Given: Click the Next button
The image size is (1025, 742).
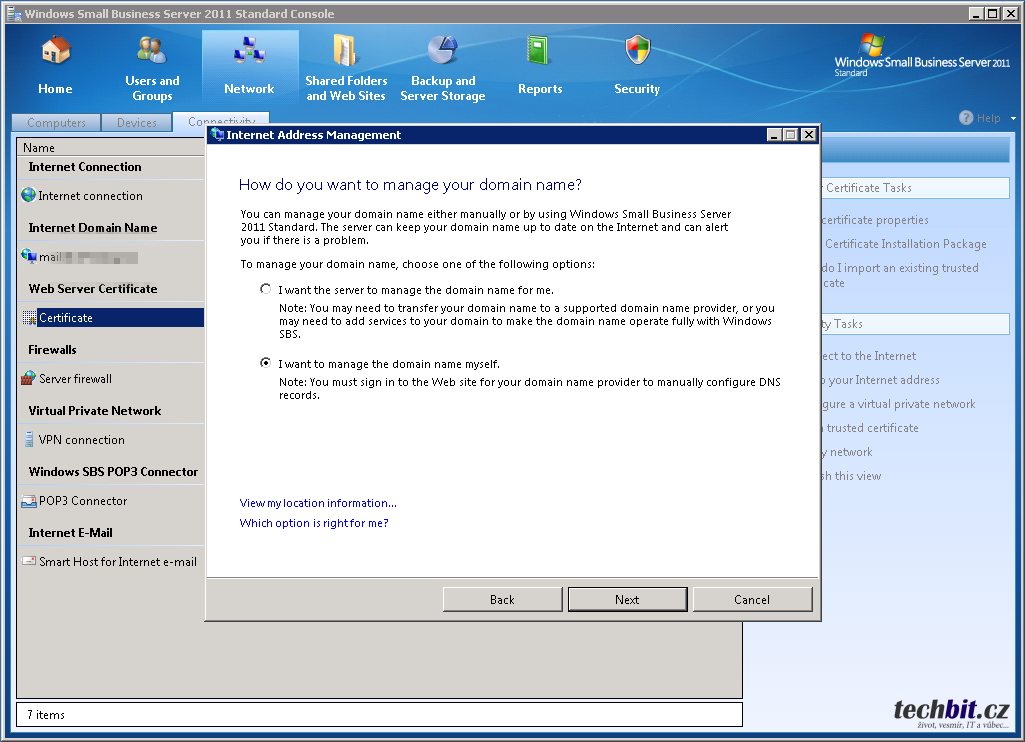Looking at the screenshot, I should click(x=627, y=600).
